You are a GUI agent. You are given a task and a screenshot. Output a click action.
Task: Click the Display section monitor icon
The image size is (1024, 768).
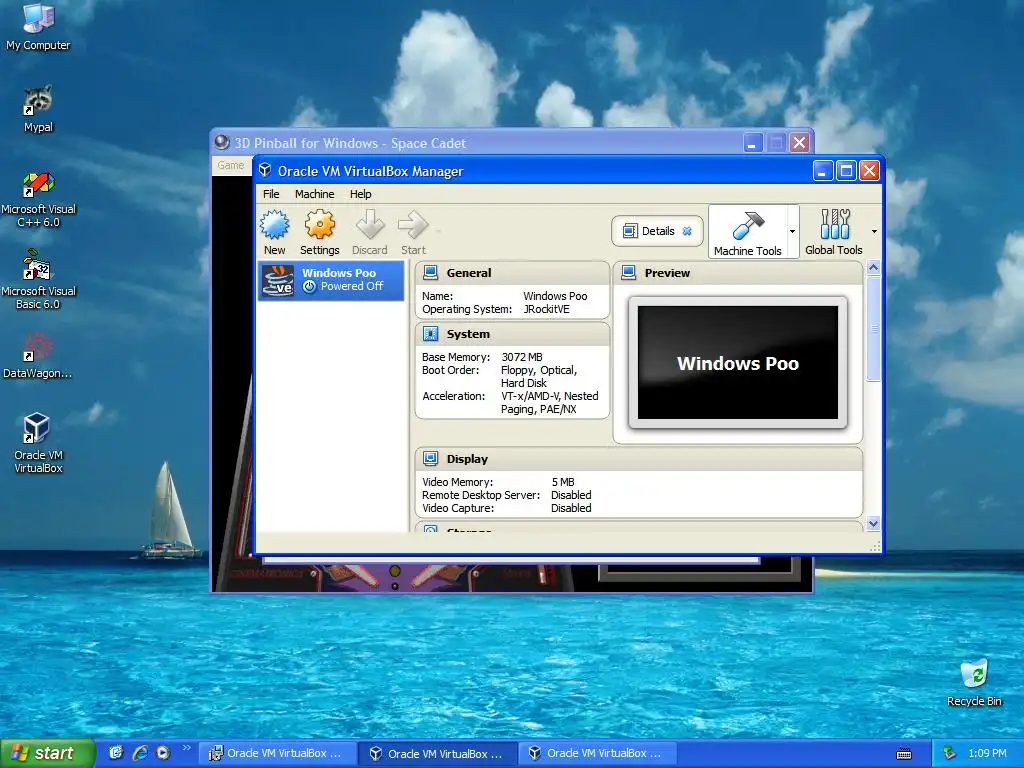pyautogui.click(x=430, y=458)
